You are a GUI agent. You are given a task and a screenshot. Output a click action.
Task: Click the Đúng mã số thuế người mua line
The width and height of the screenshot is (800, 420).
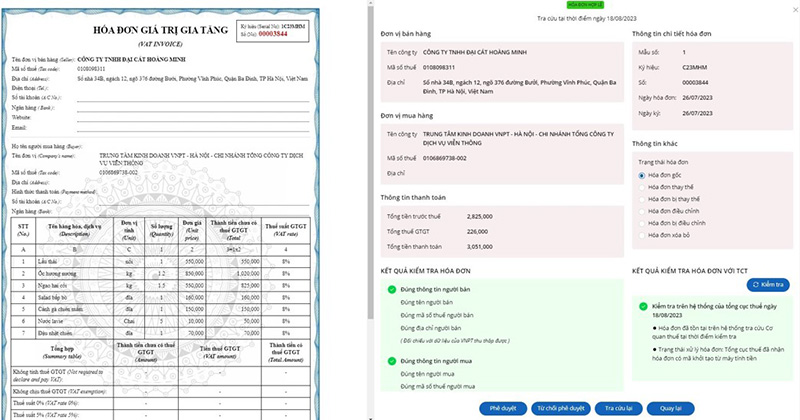(438, 386)
